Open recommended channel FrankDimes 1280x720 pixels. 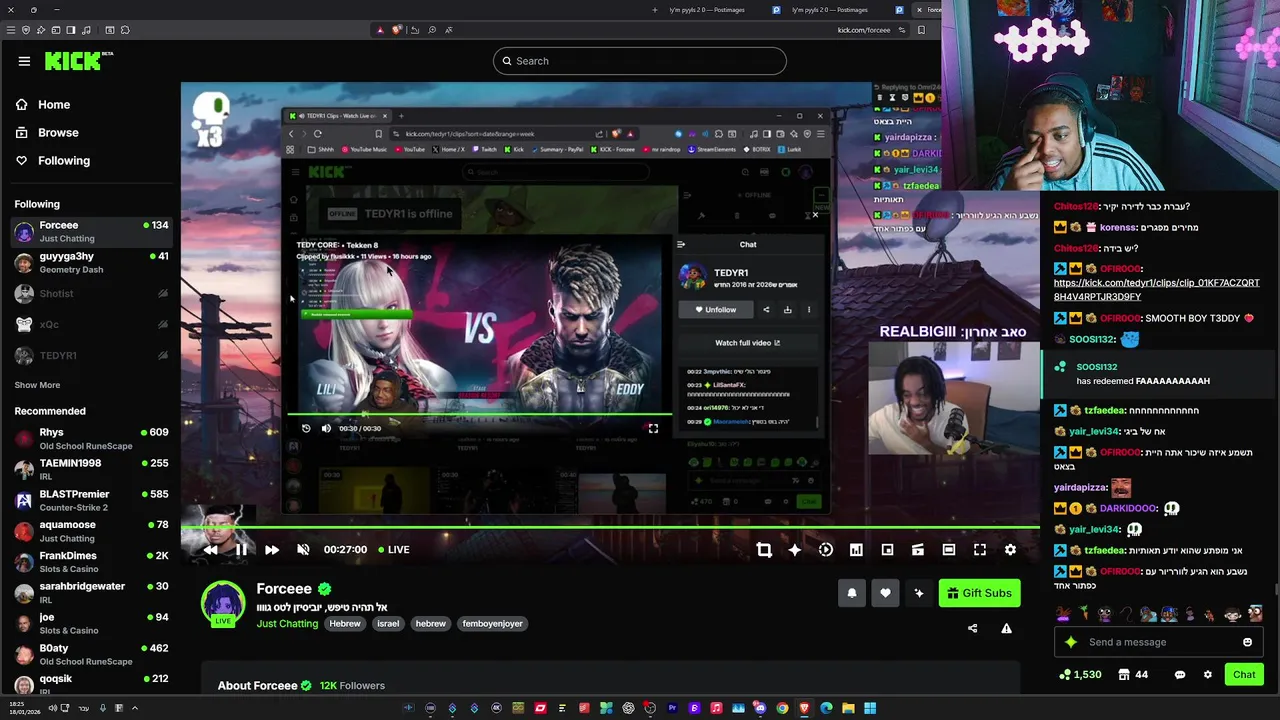pyautogui.click(x=90, y=562)
